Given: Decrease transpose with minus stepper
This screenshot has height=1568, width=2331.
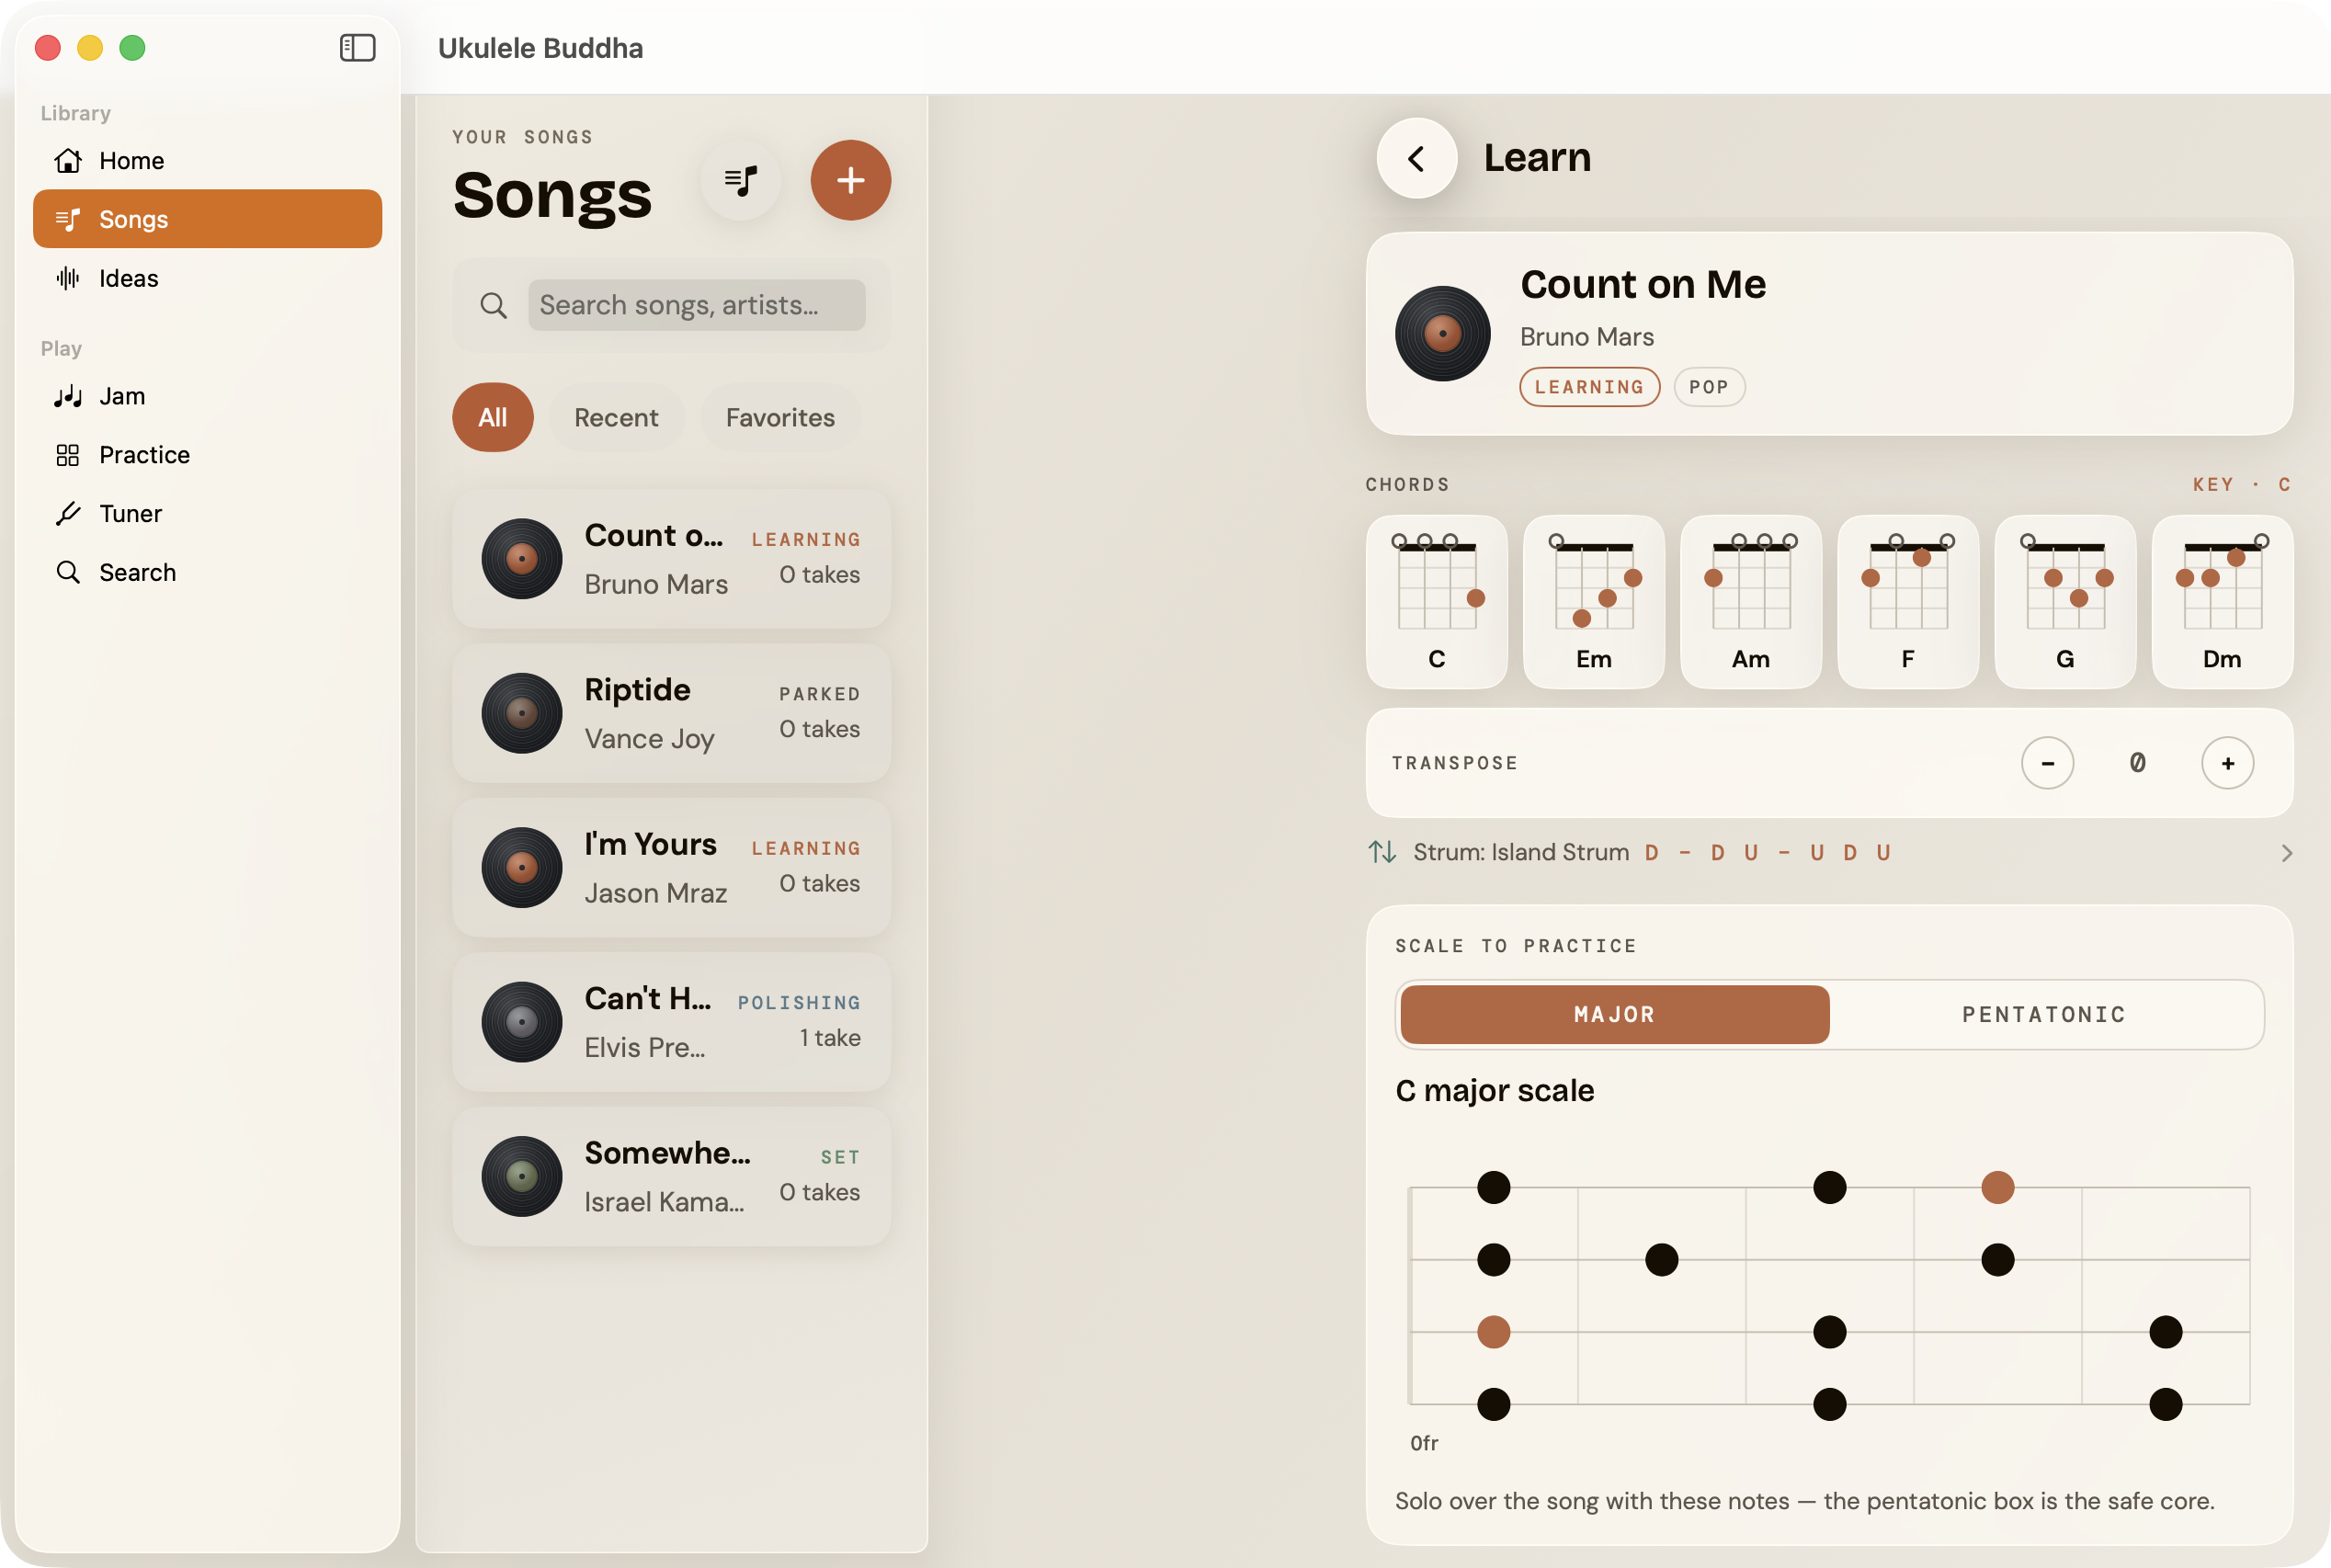Looking at the screenshot, I should [2047, 763].
